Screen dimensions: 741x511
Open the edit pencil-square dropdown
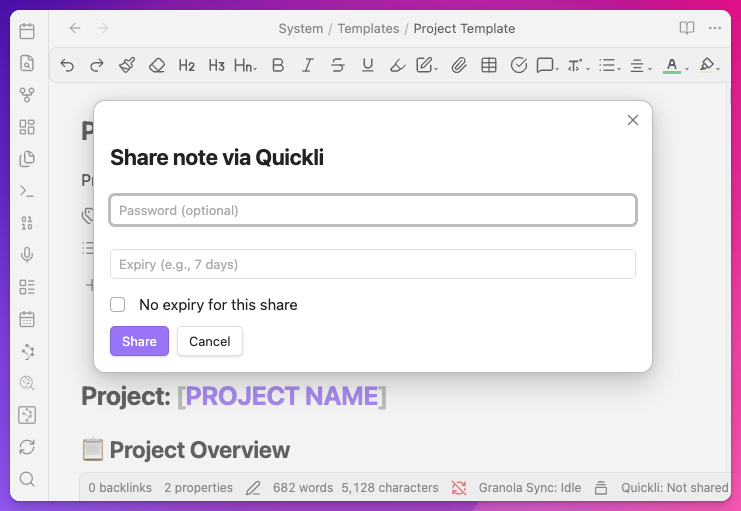click(427, 65)
